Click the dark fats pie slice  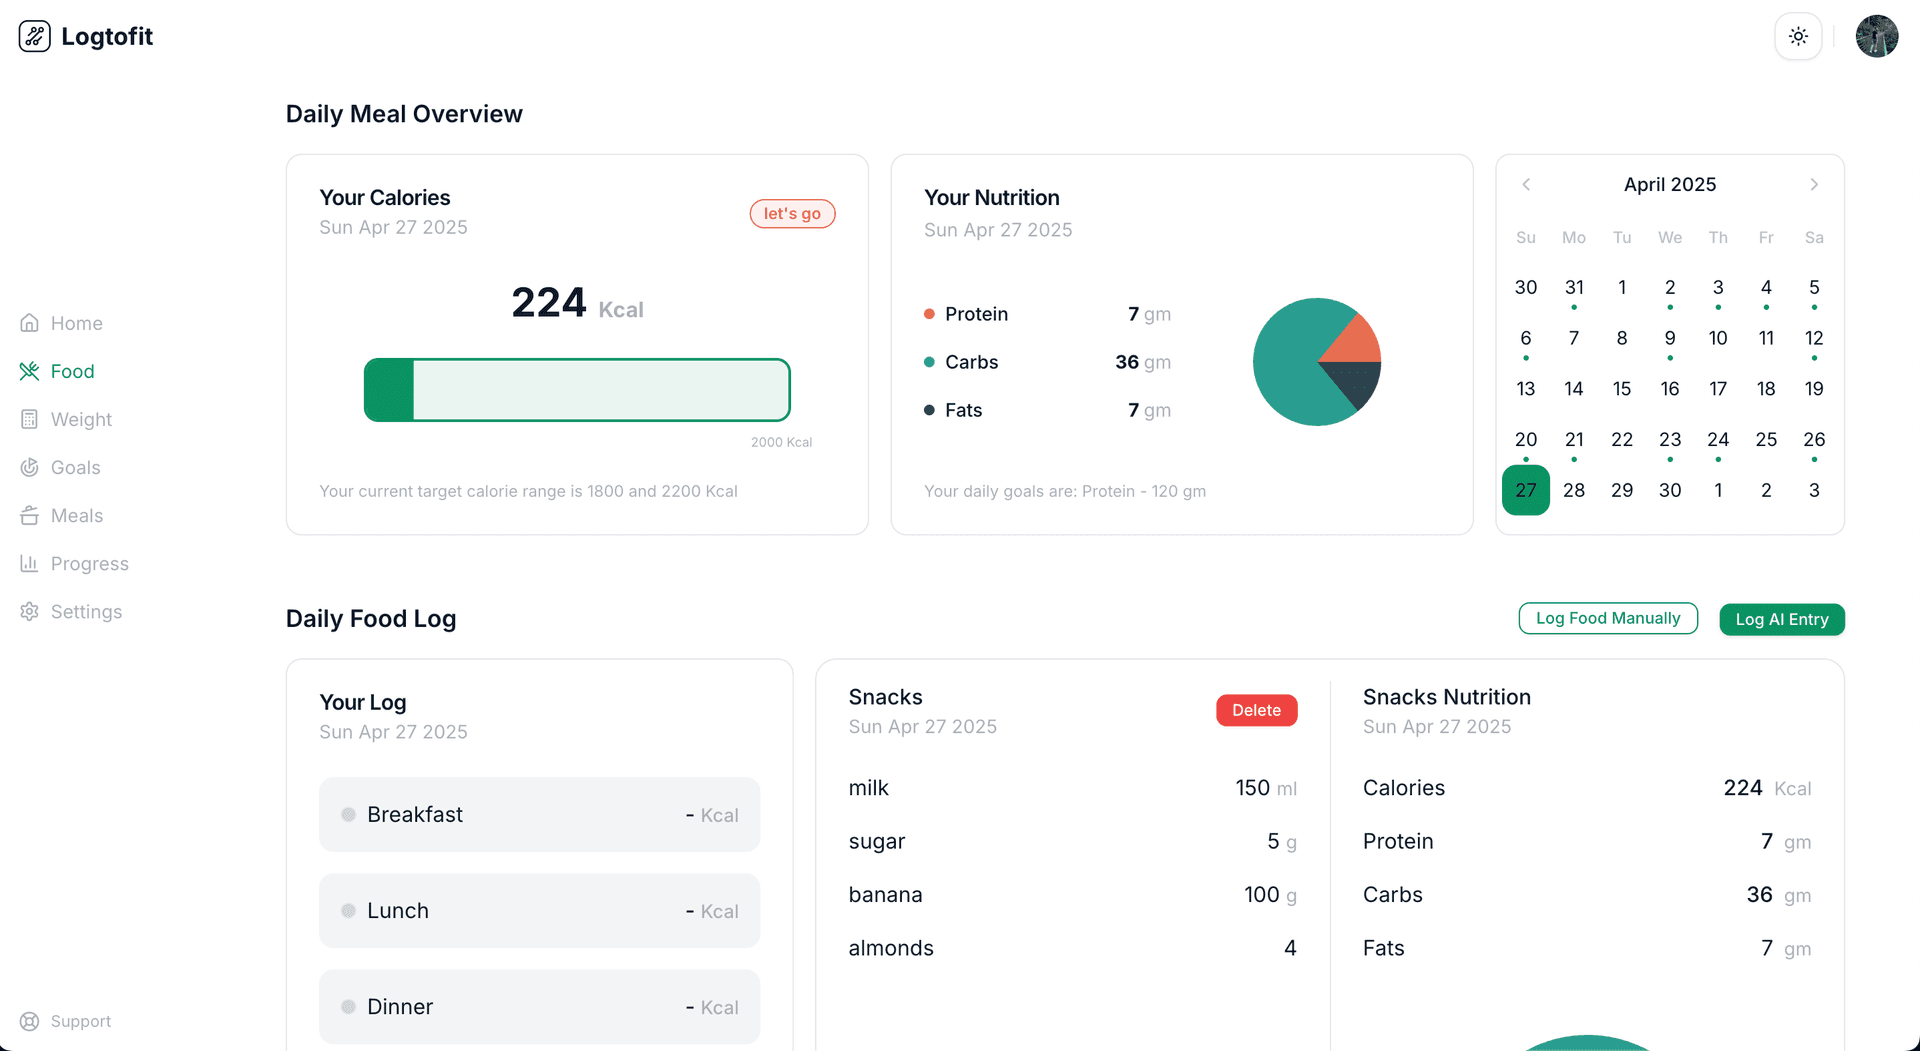pyautogui.click(x=1354, y=382)
